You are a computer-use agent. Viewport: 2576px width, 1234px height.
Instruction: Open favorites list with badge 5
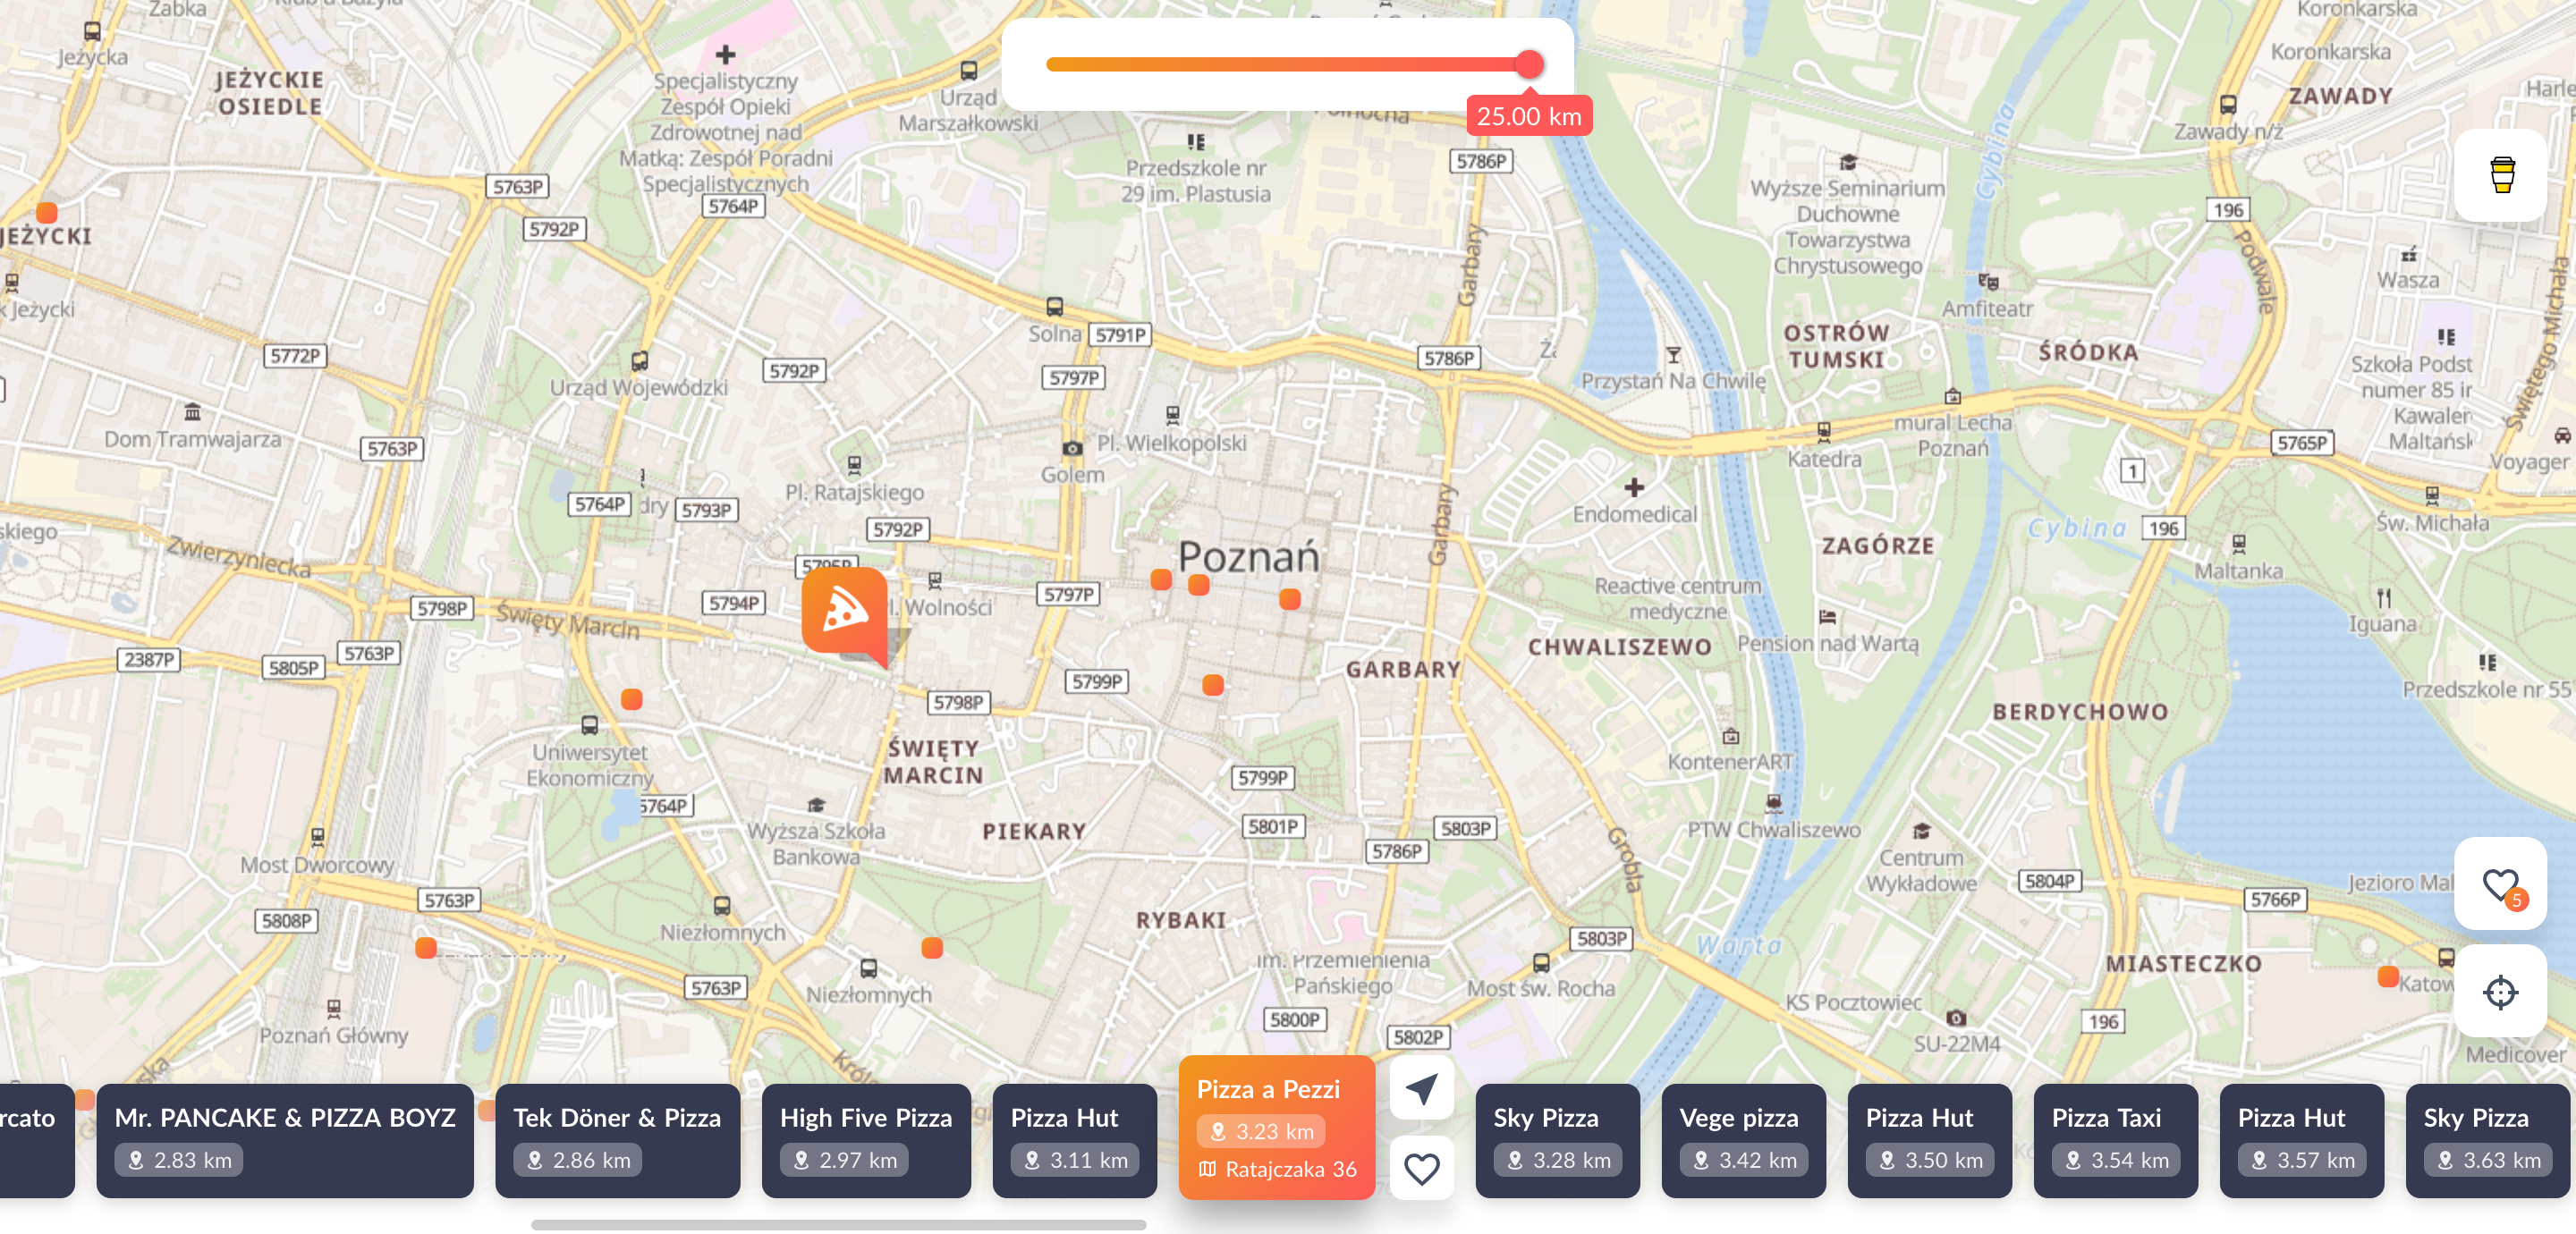click(2501, 884)
